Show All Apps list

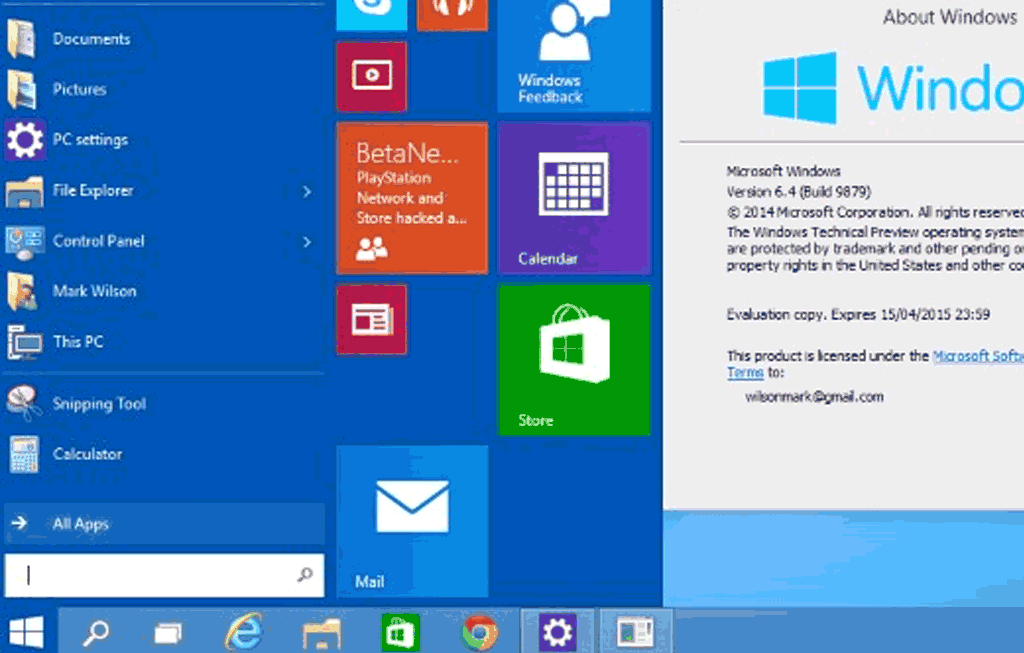pos(164,523)
